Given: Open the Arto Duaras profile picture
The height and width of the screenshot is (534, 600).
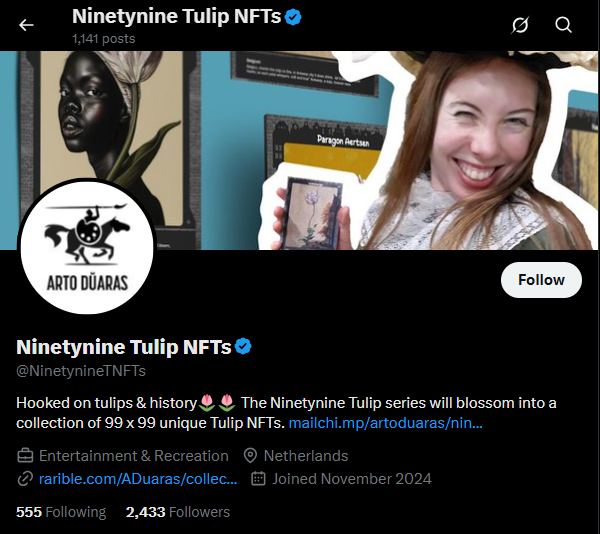Looking at the screenshot, I should point(87,247).
